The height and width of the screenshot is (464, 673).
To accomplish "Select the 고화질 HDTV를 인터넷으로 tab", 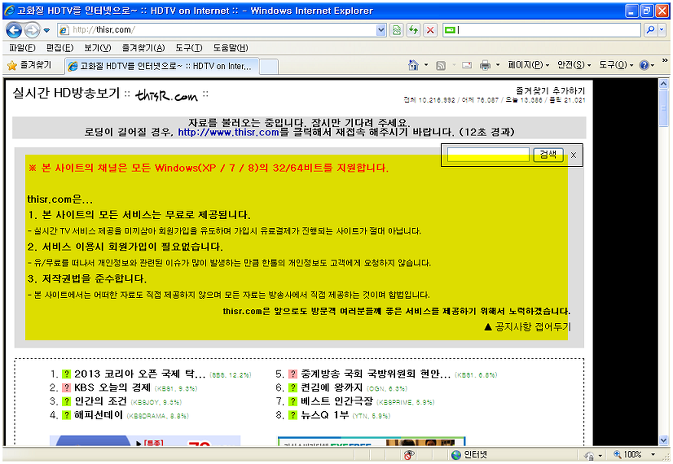I will click(161, 66).
